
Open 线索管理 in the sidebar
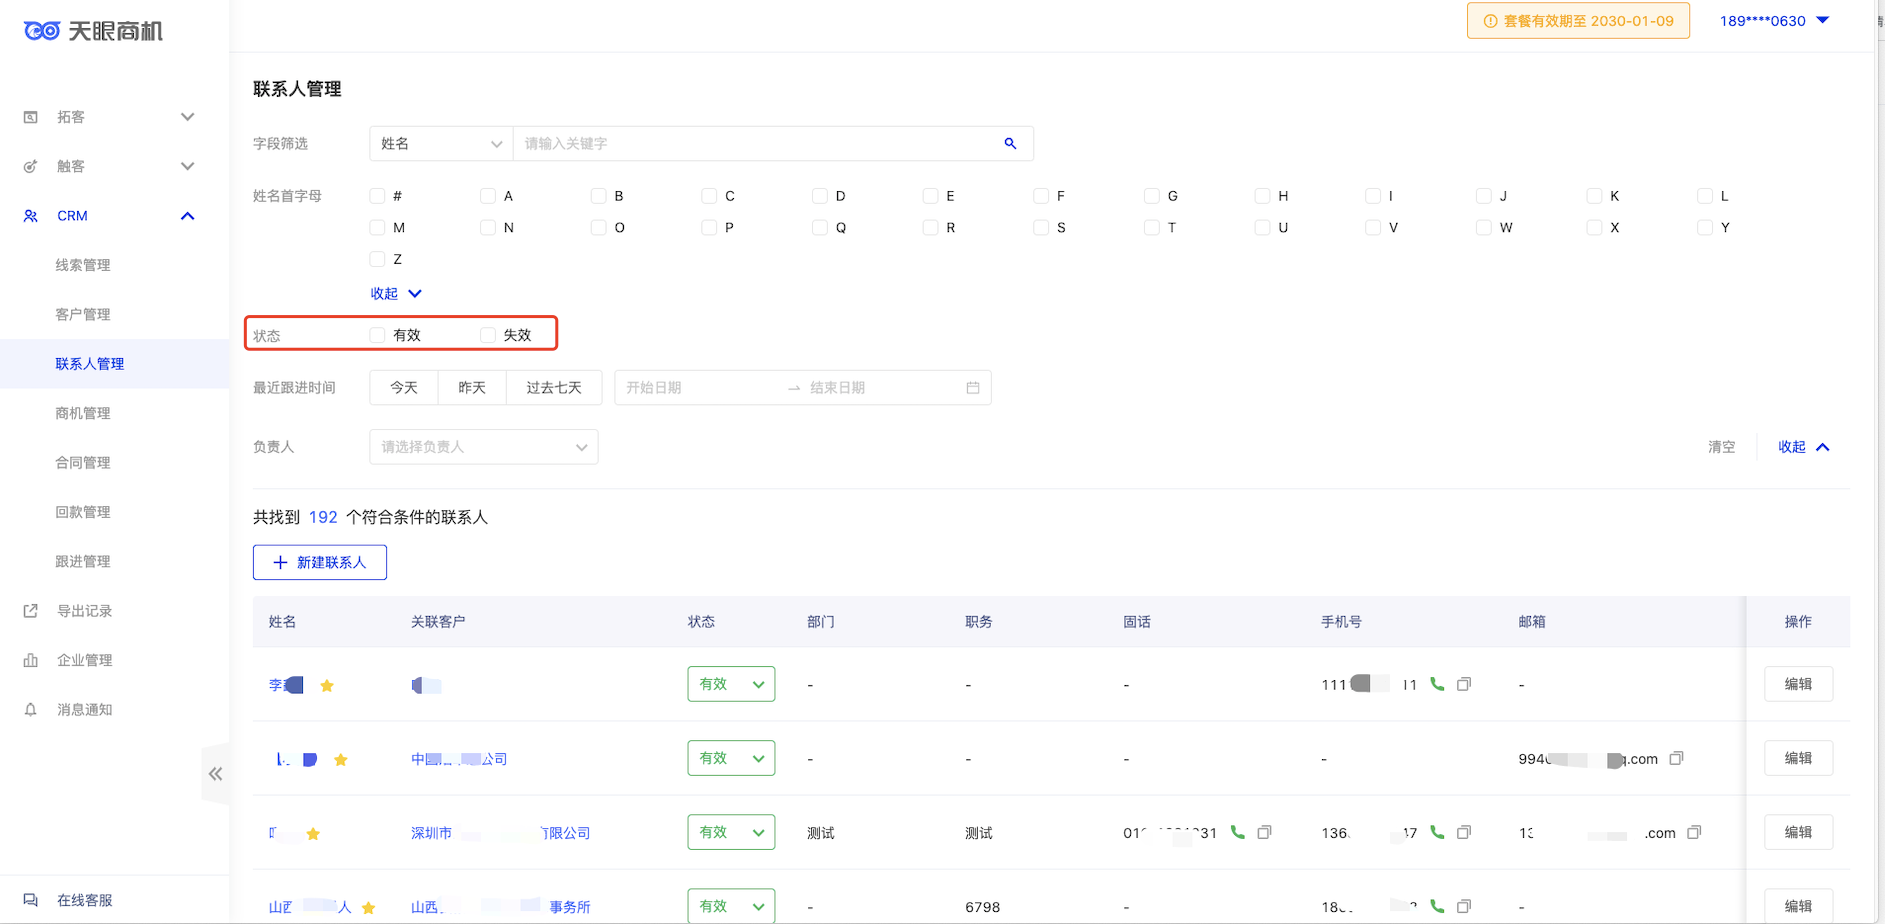coord(83,265)
